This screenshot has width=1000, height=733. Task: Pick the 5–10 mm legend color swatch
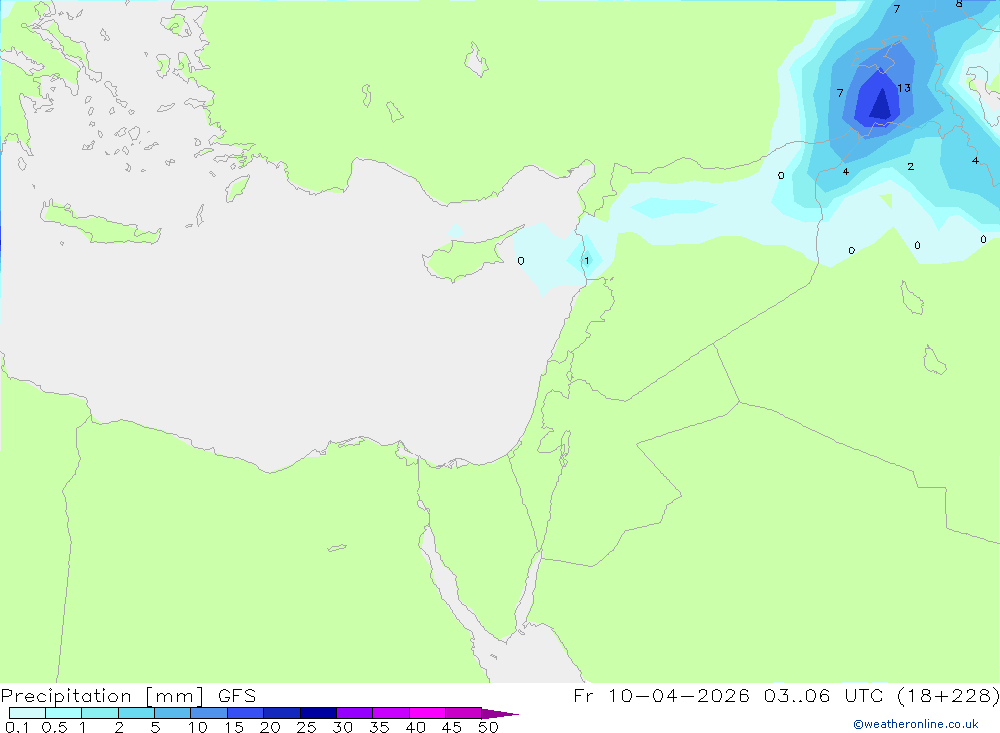point(173,713)
